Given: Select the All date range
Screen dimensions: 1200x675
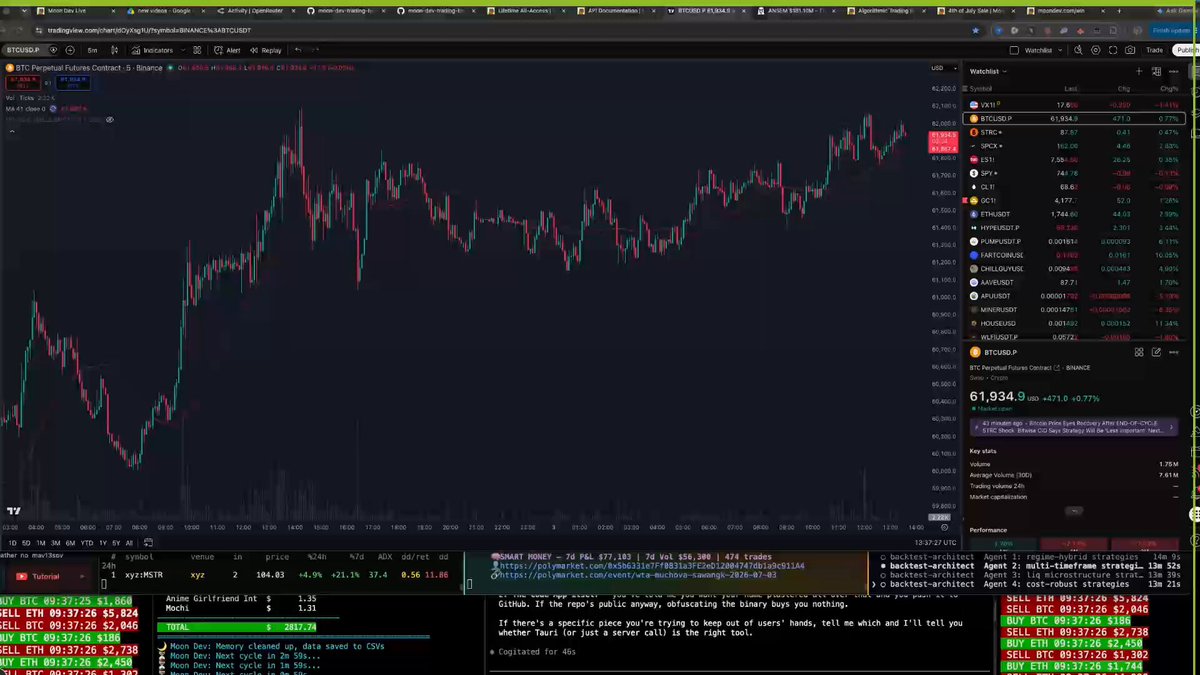Looking at the screenshot, I should click(x=129, y=543).
